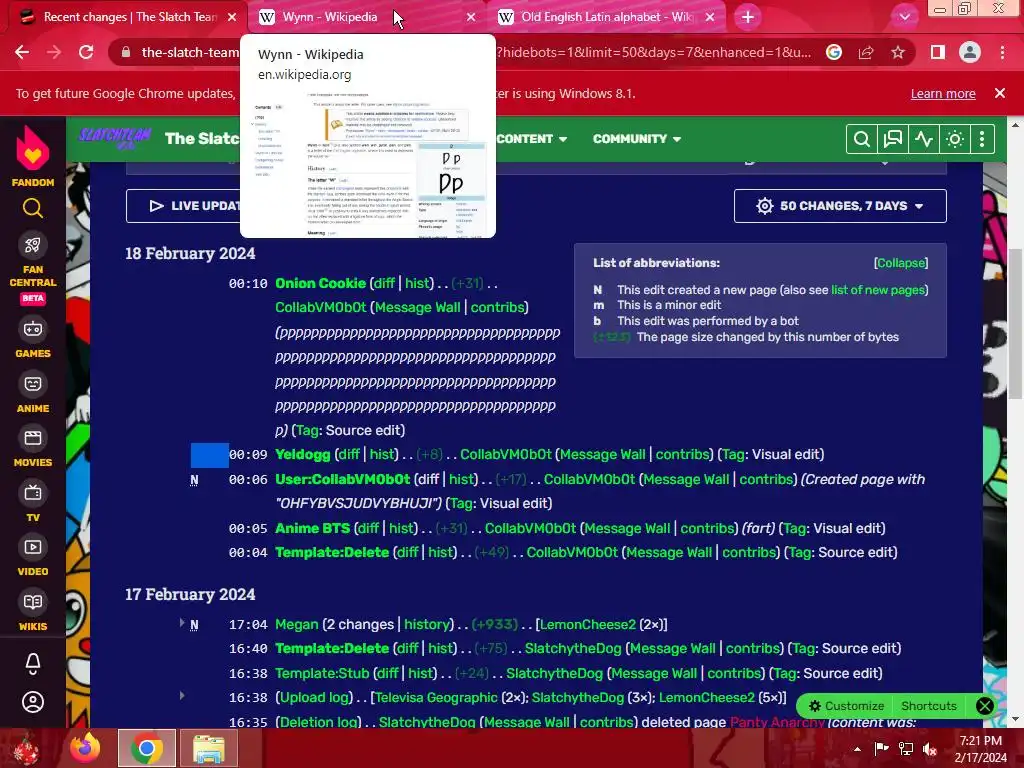Open File Explorer from the taskbar
Viewport: 1024px width, 768px height.
[208, 748]
